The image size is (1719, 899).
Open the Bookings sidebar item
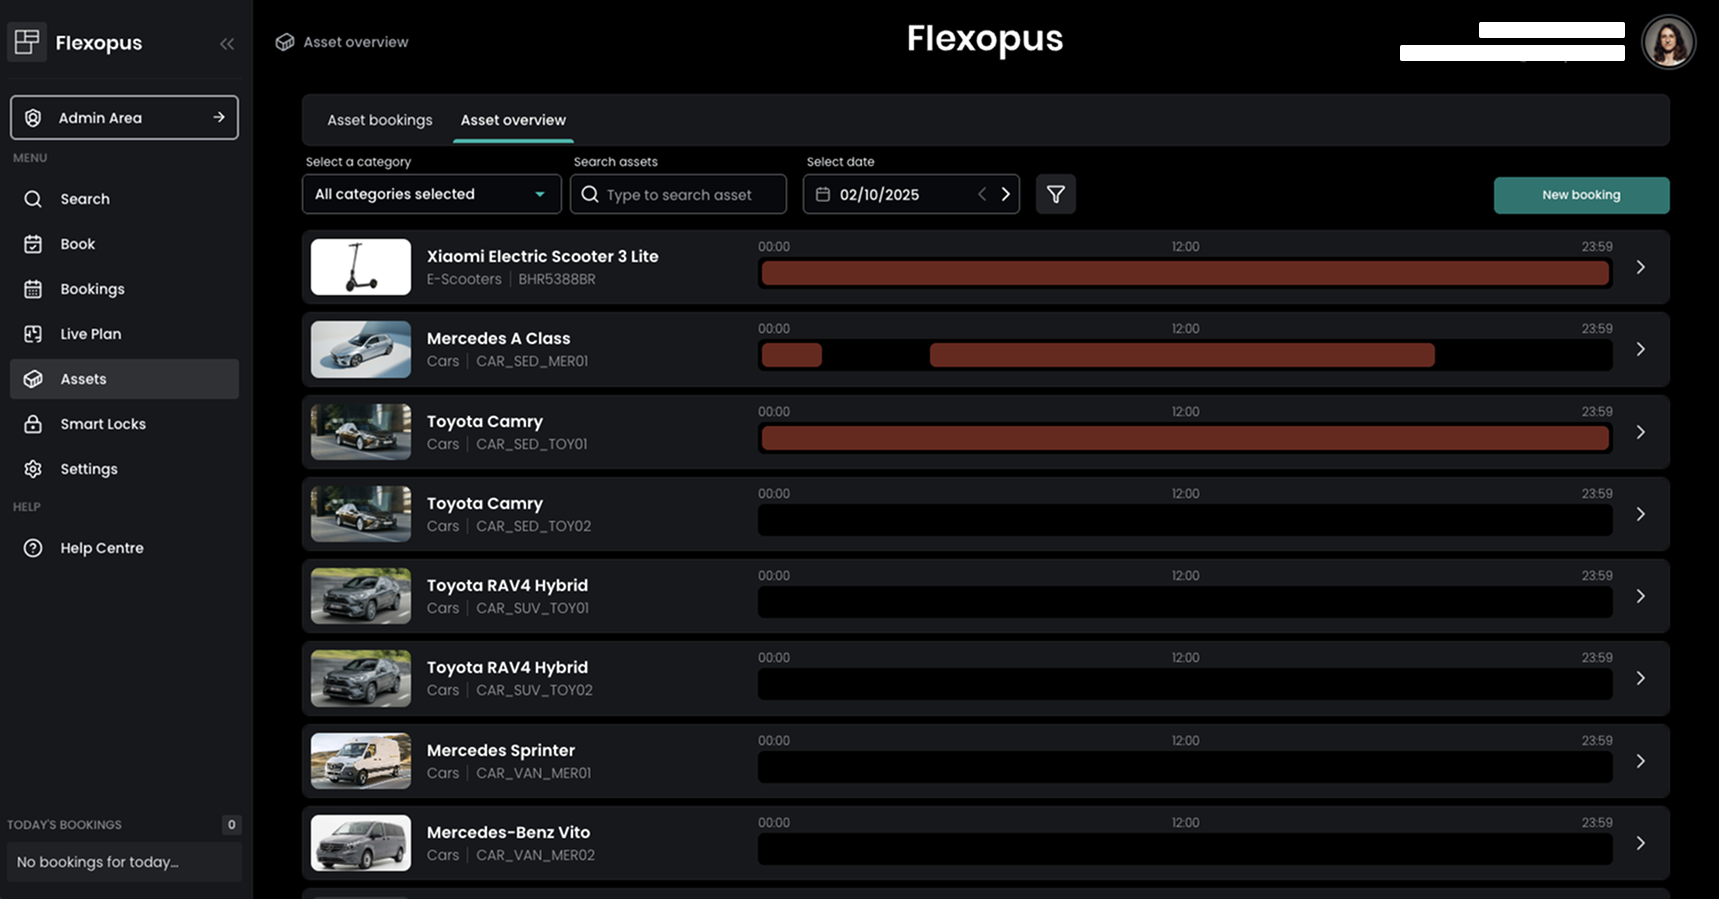tap(92, 289)
